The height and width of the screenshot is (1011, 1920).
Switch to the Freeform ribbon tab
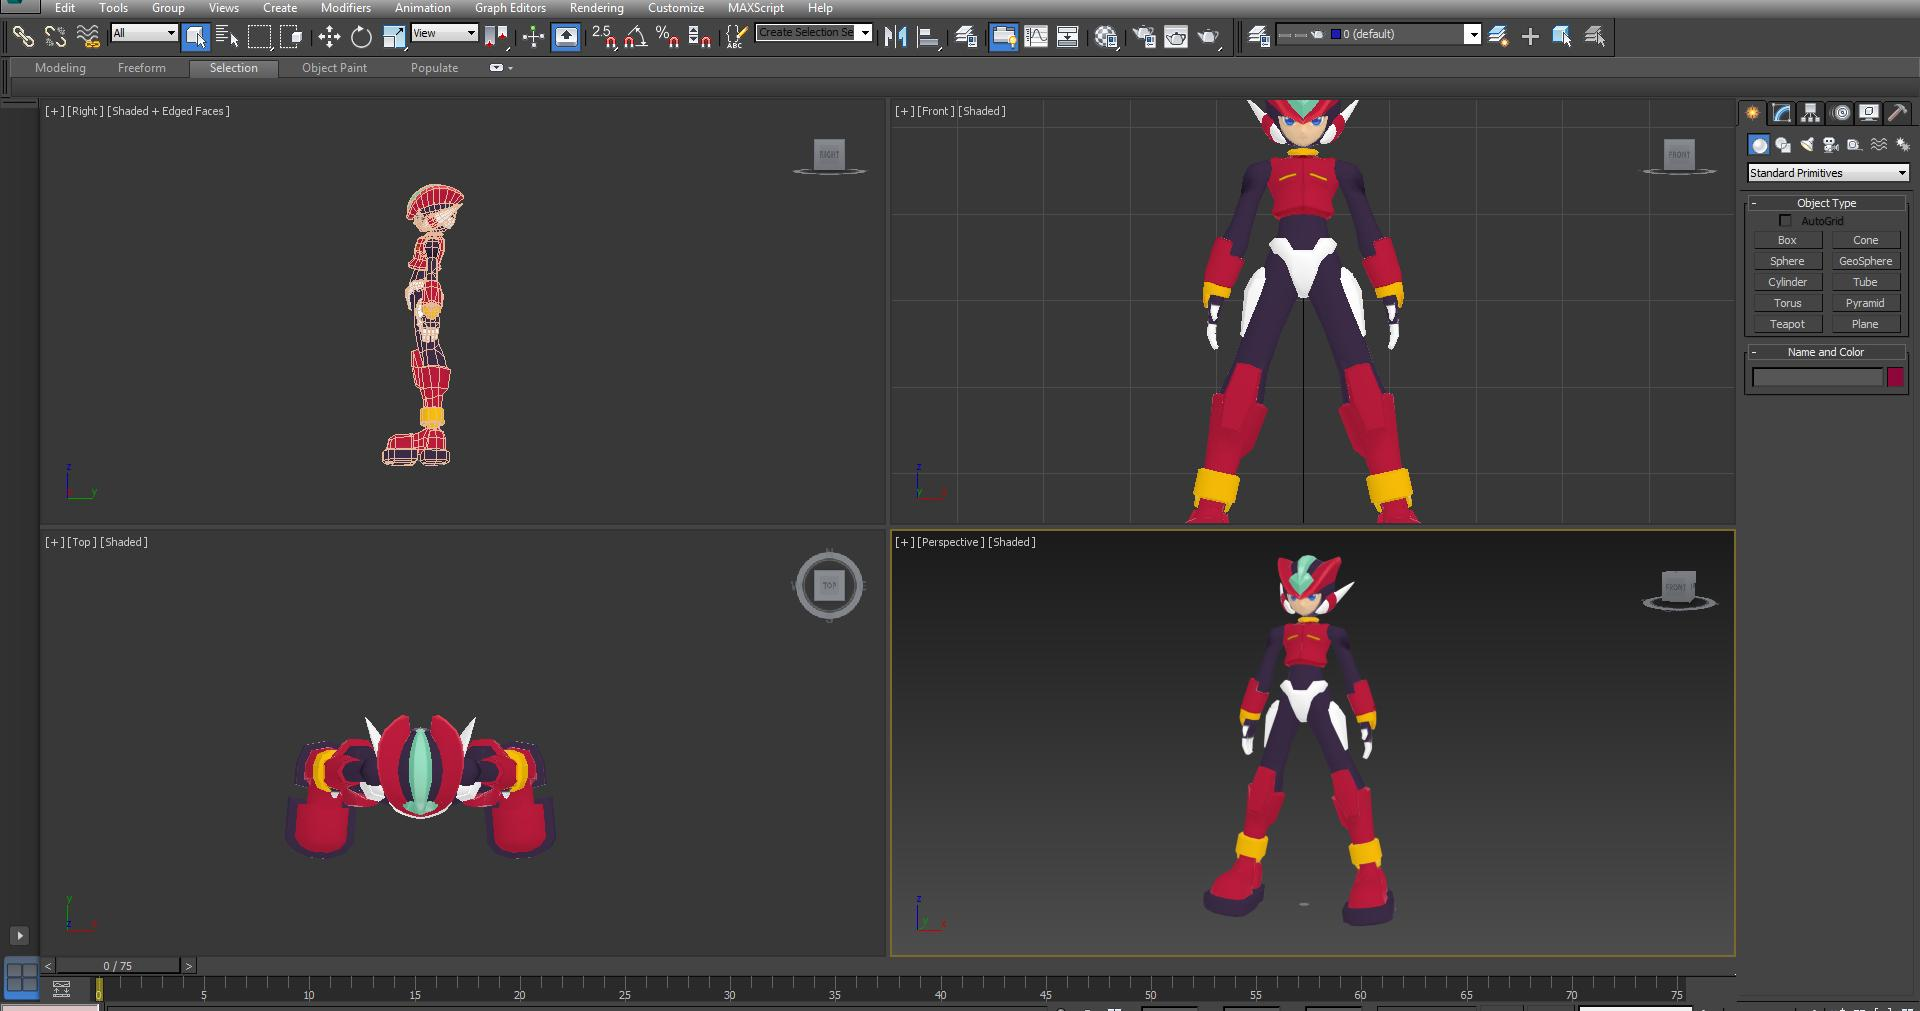coord(142,68)
